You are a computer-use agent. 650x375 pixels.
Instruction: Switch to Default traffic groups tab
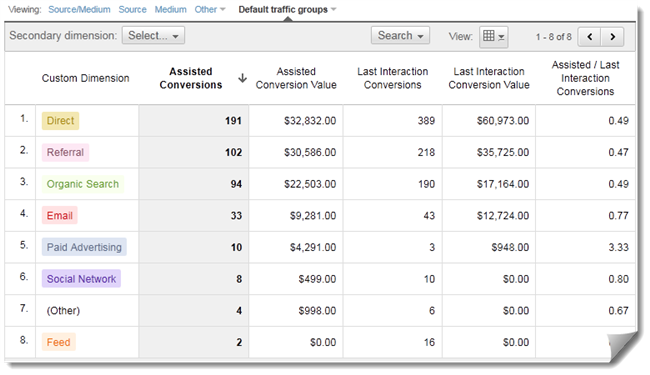click(x=287, y=9)
